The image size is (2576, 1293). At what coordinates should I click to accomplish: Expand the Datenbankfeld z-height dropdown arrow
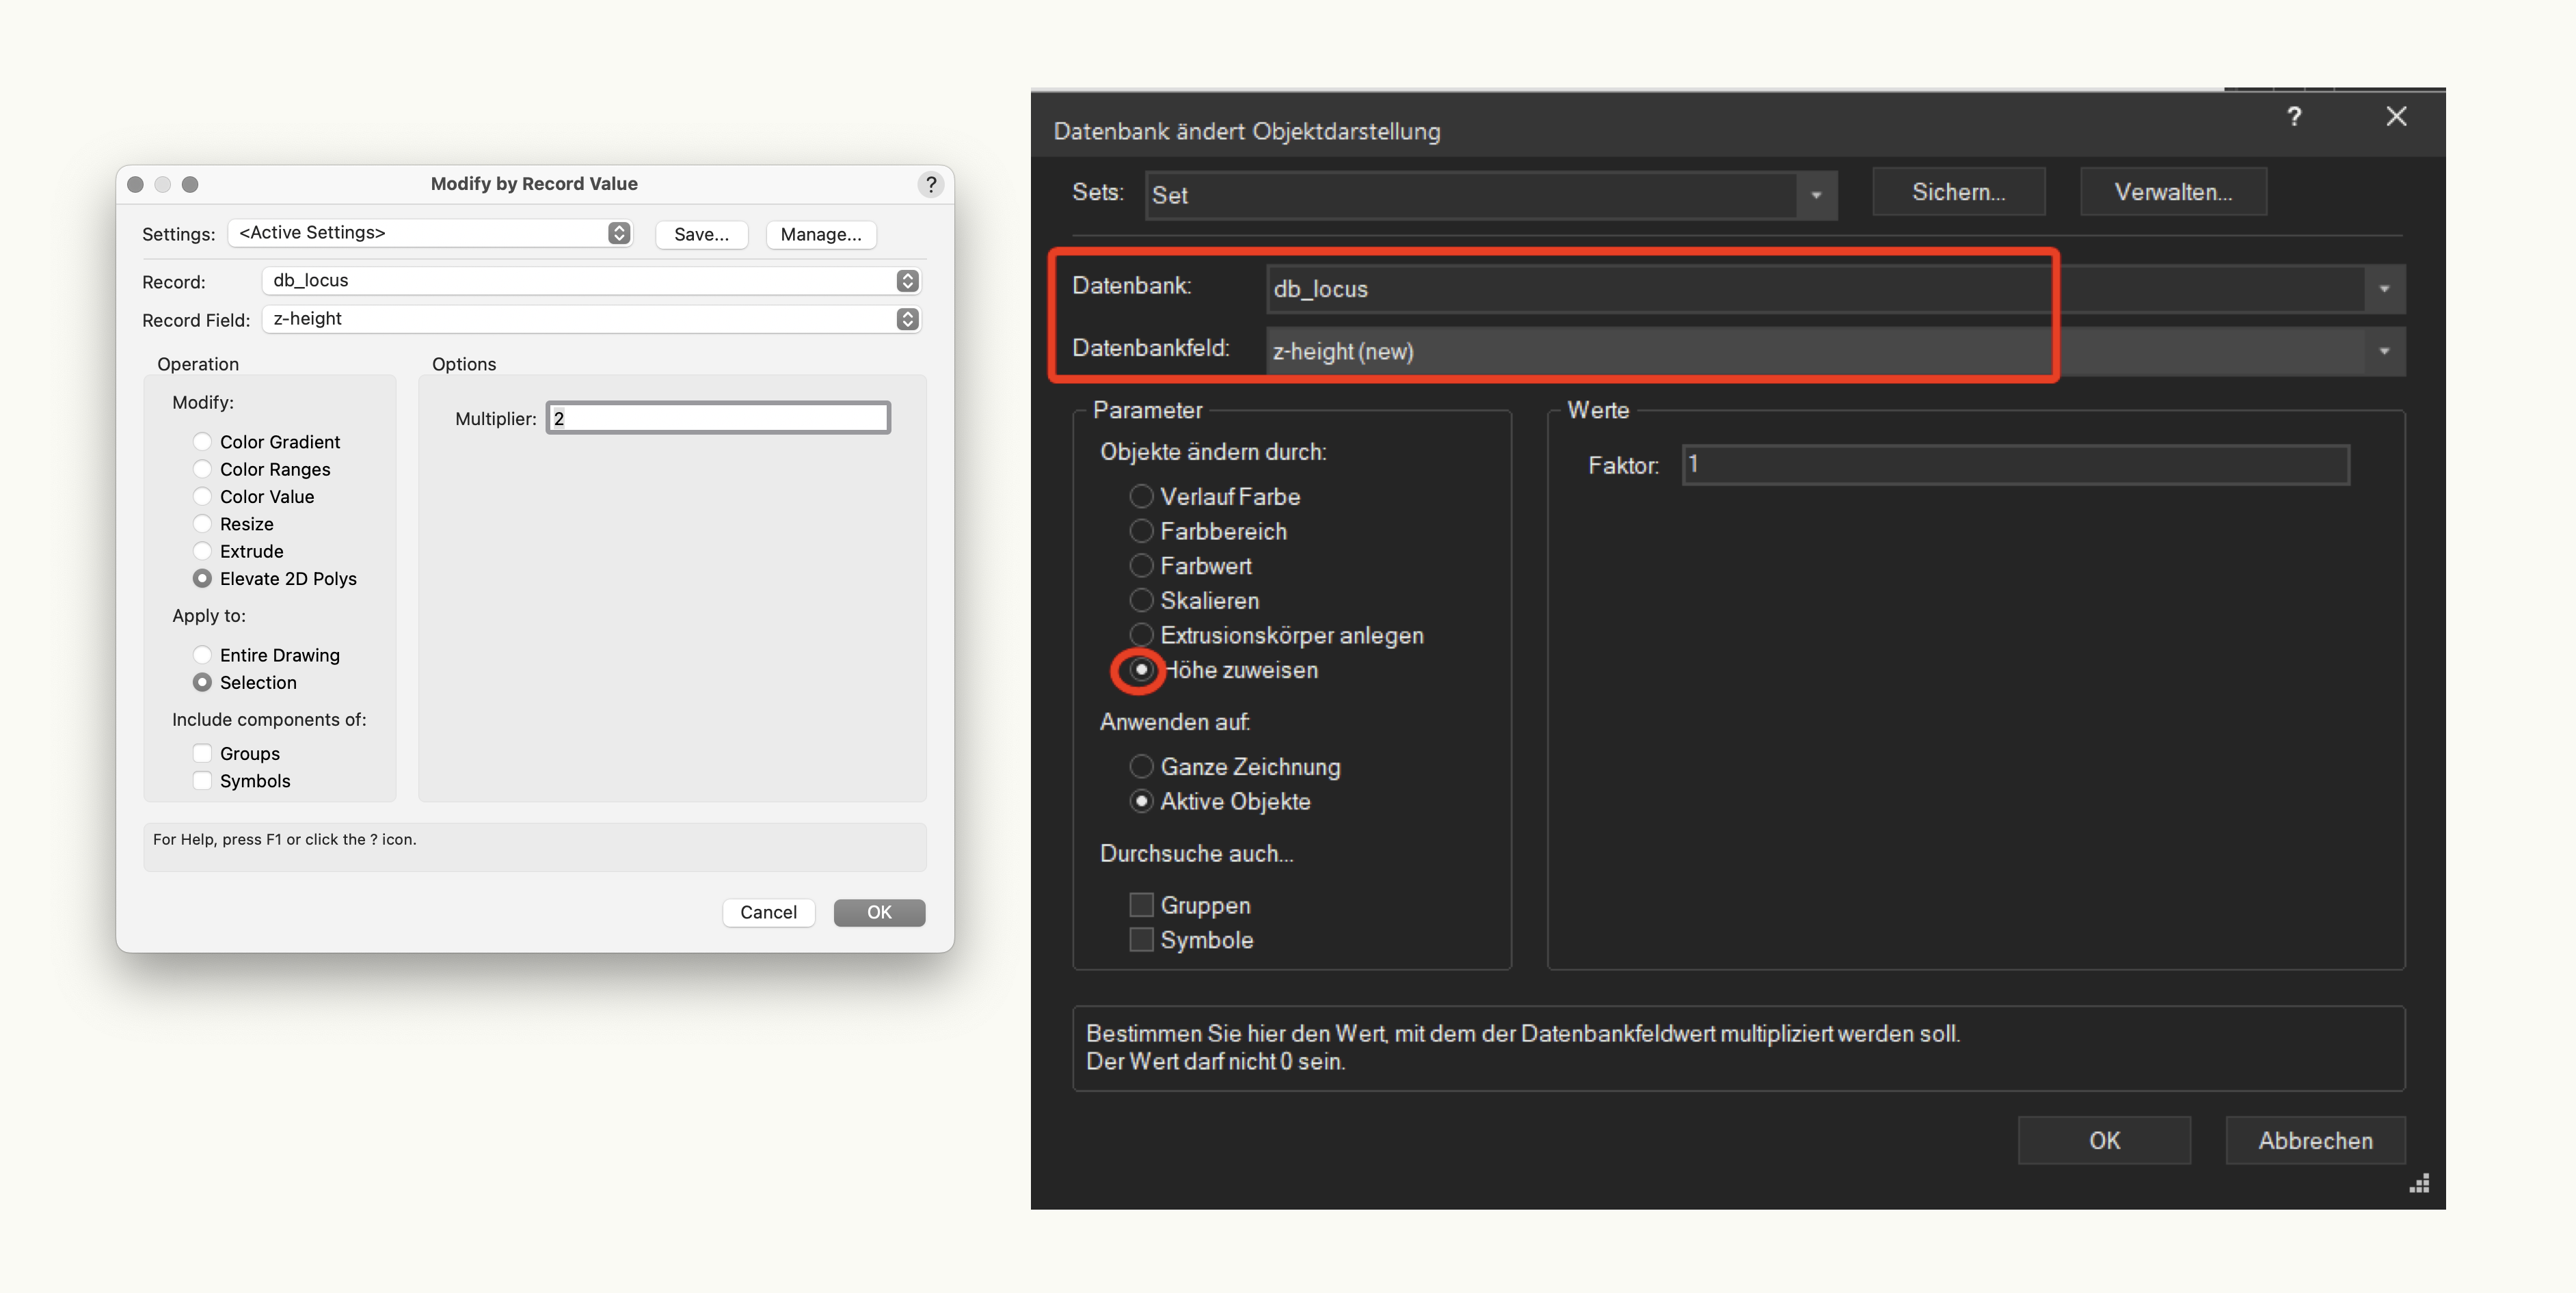(x=2384, y=351)
